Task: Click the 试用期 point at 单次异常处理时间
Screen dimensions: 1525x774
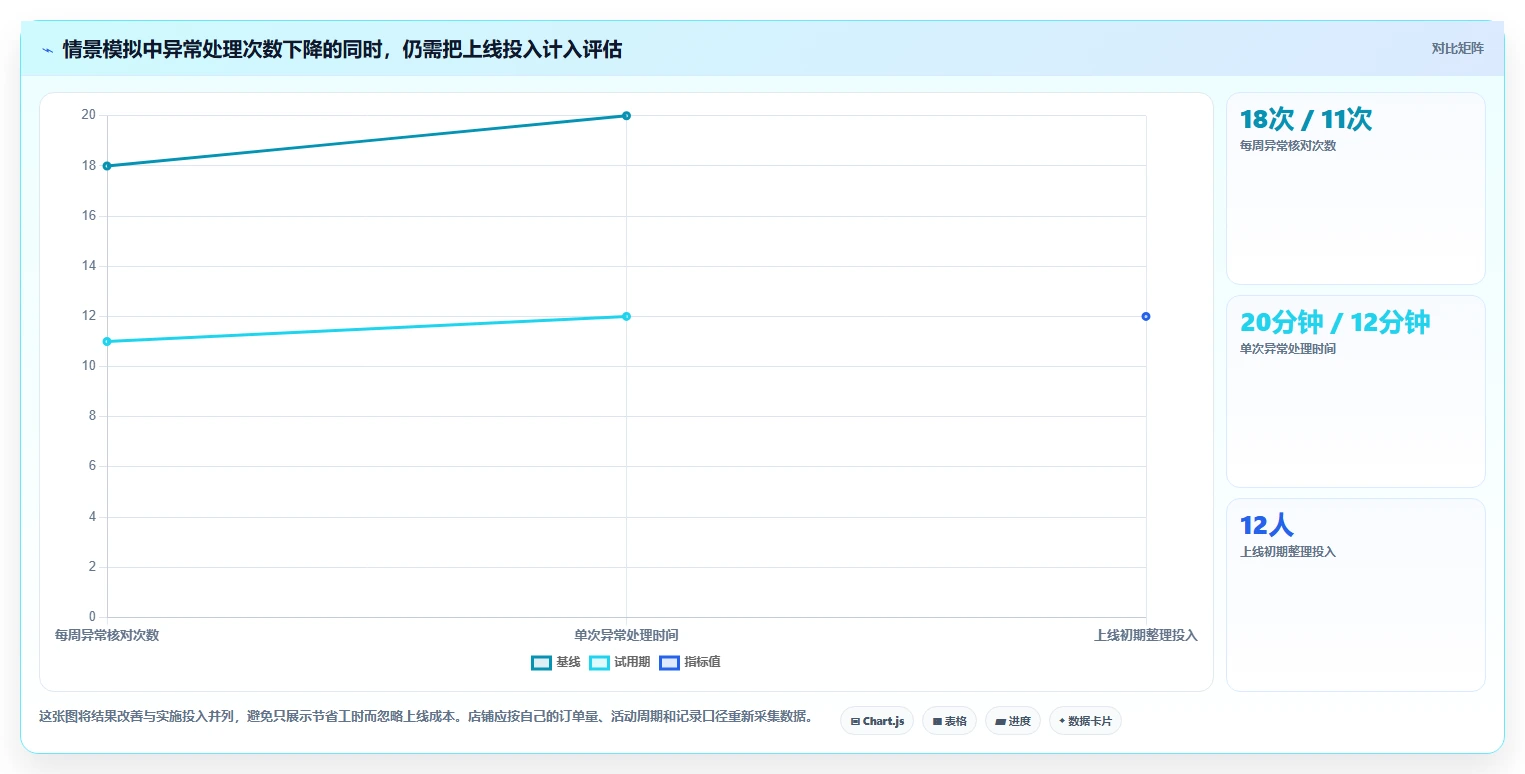Action: click(626, 317)
